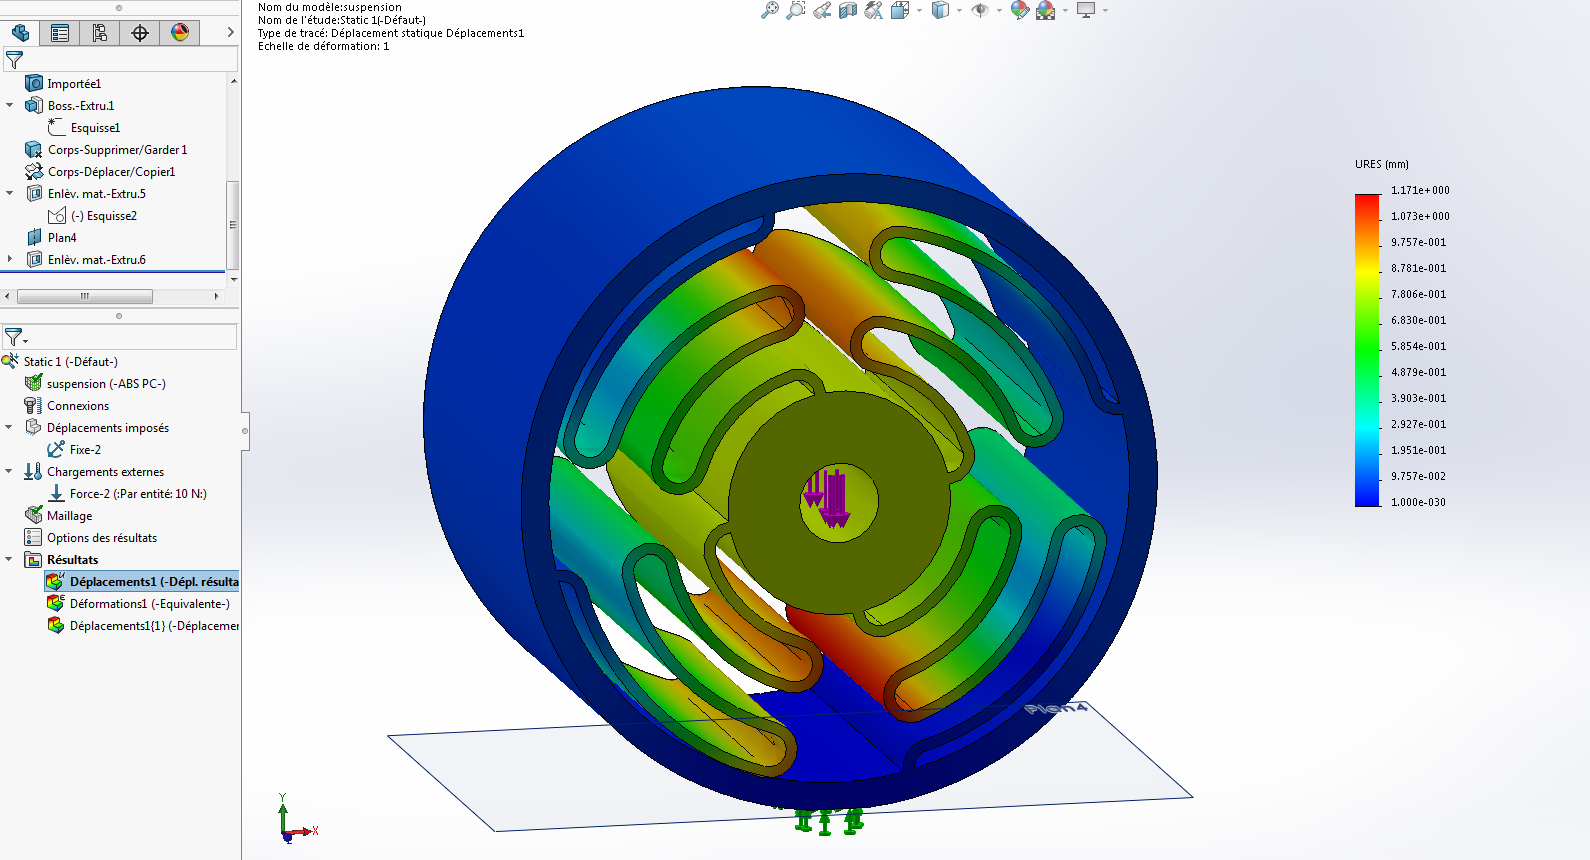This screenshot has height=860, width=1590.
Task: Switch to the ConfigurationManager tab
Action: (100, 33)
